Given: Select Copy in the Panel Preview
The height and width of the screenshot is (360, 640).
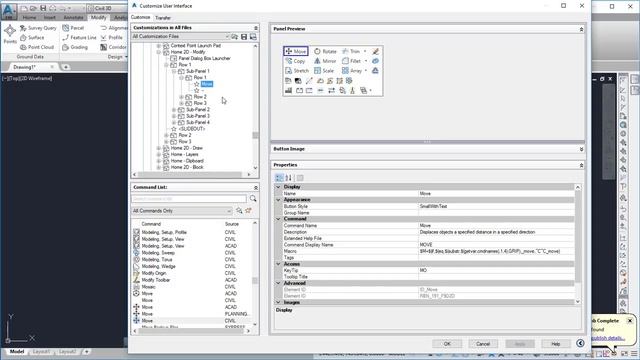Looking at the screenshot, I should tap(295, 61).
